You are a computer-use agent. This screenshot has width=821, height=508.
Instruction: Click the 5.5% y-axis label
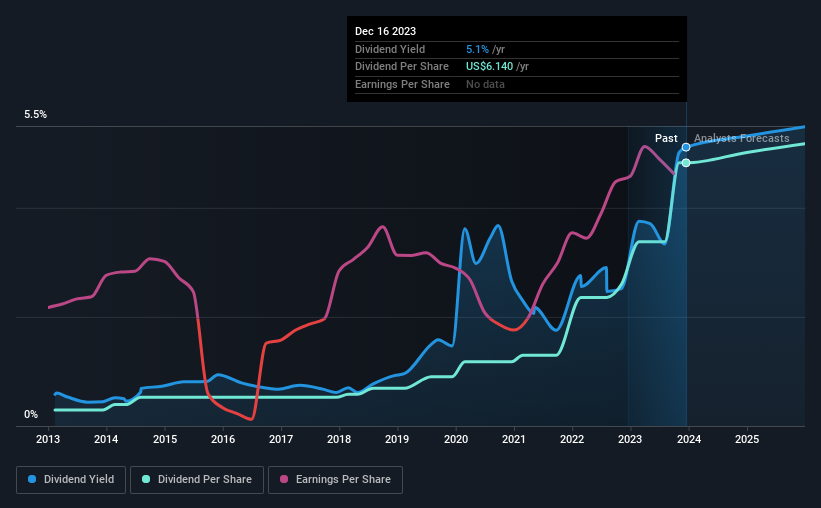36,115
